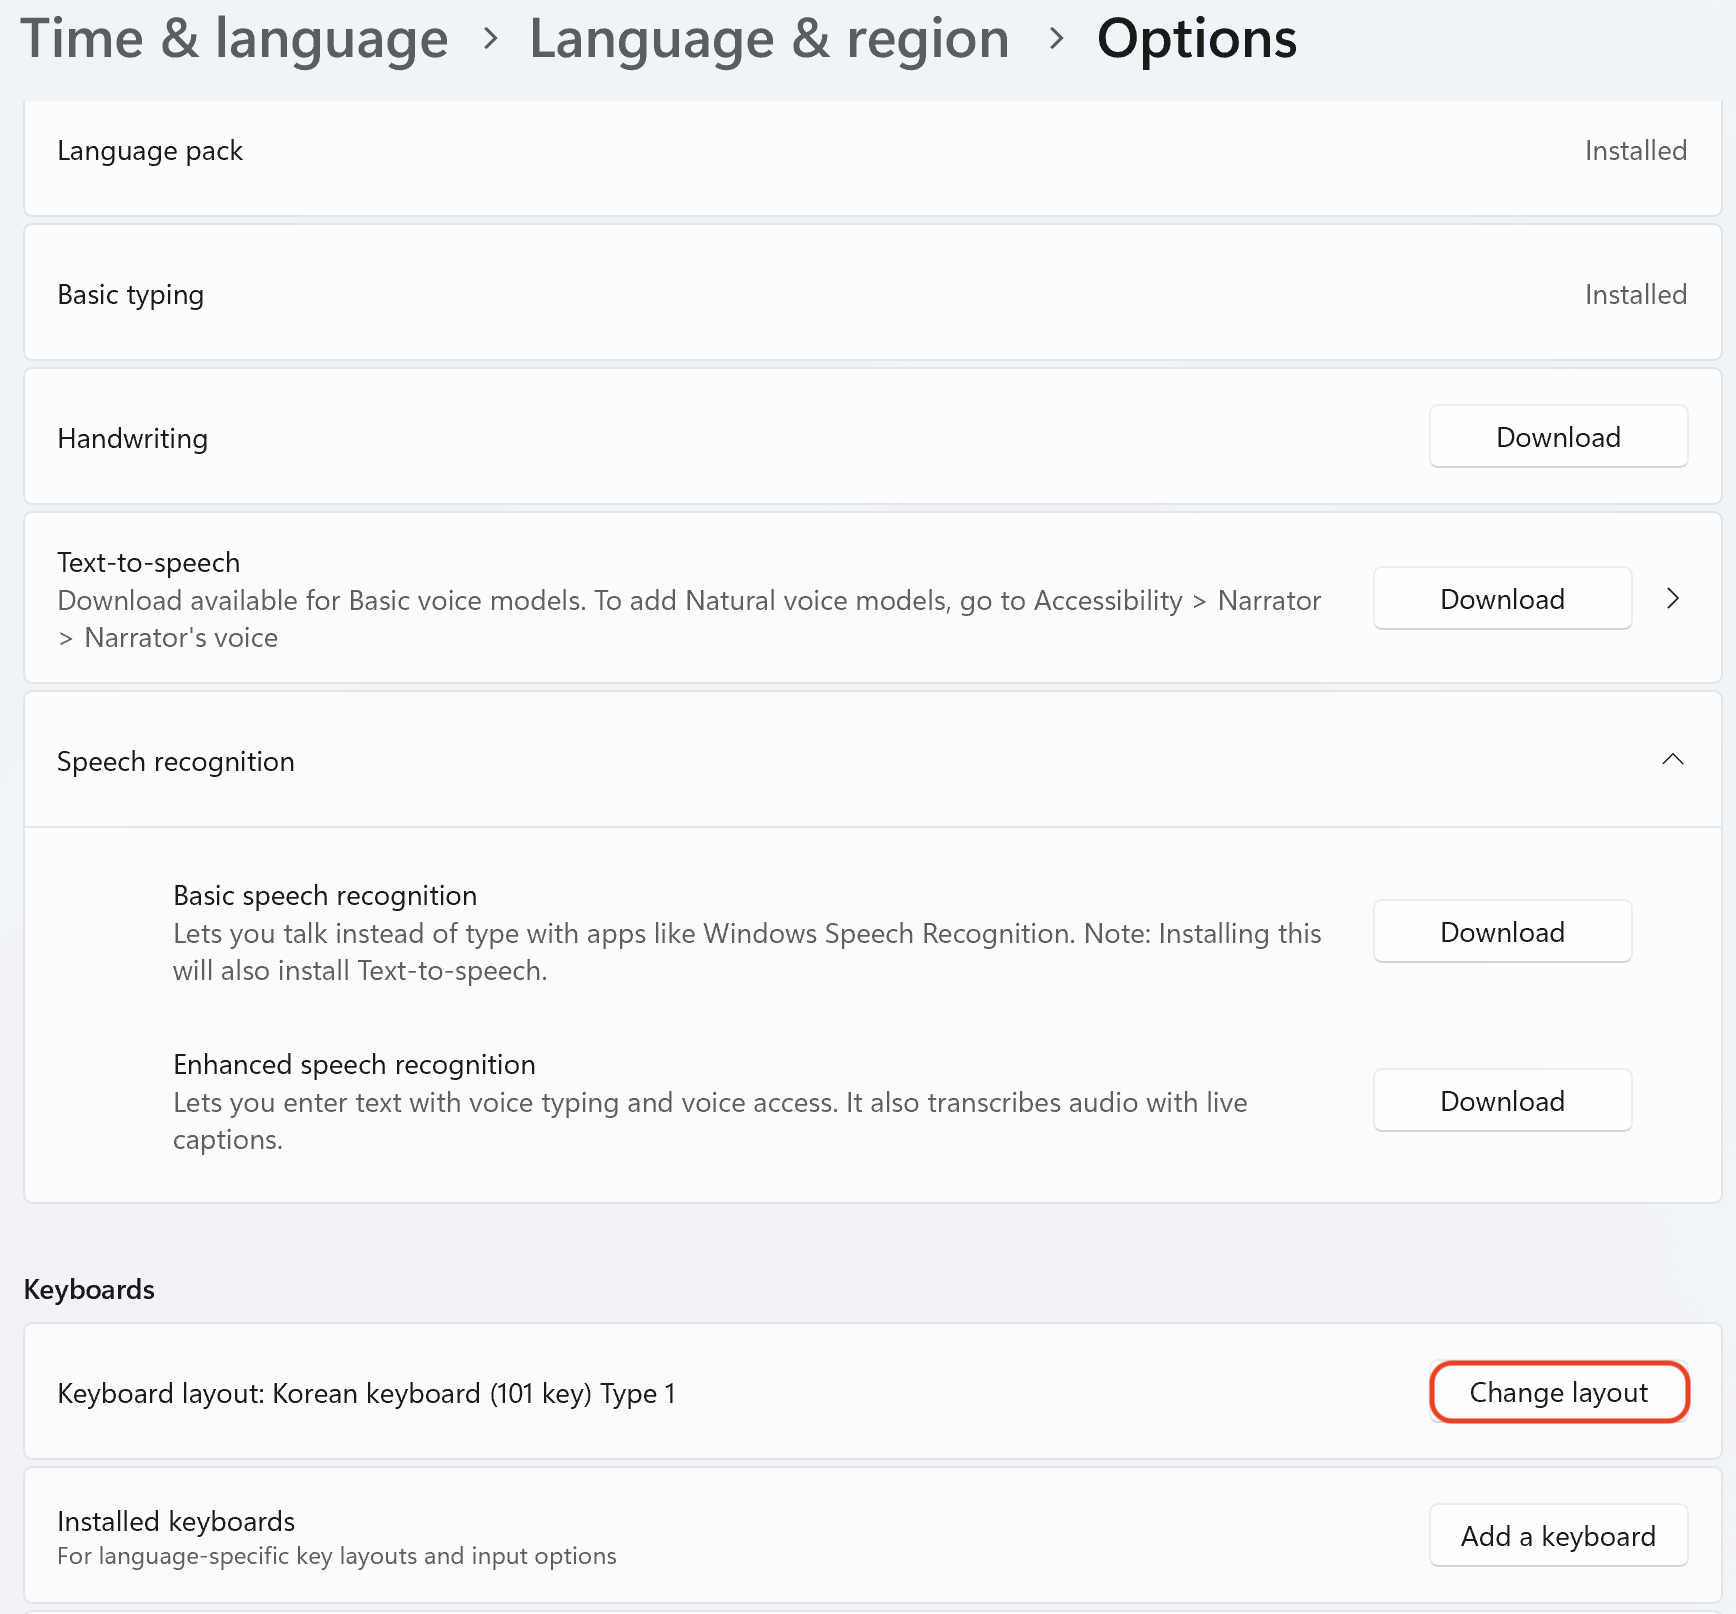Download Text-to-speech basic voice models

click(1501, 599)
